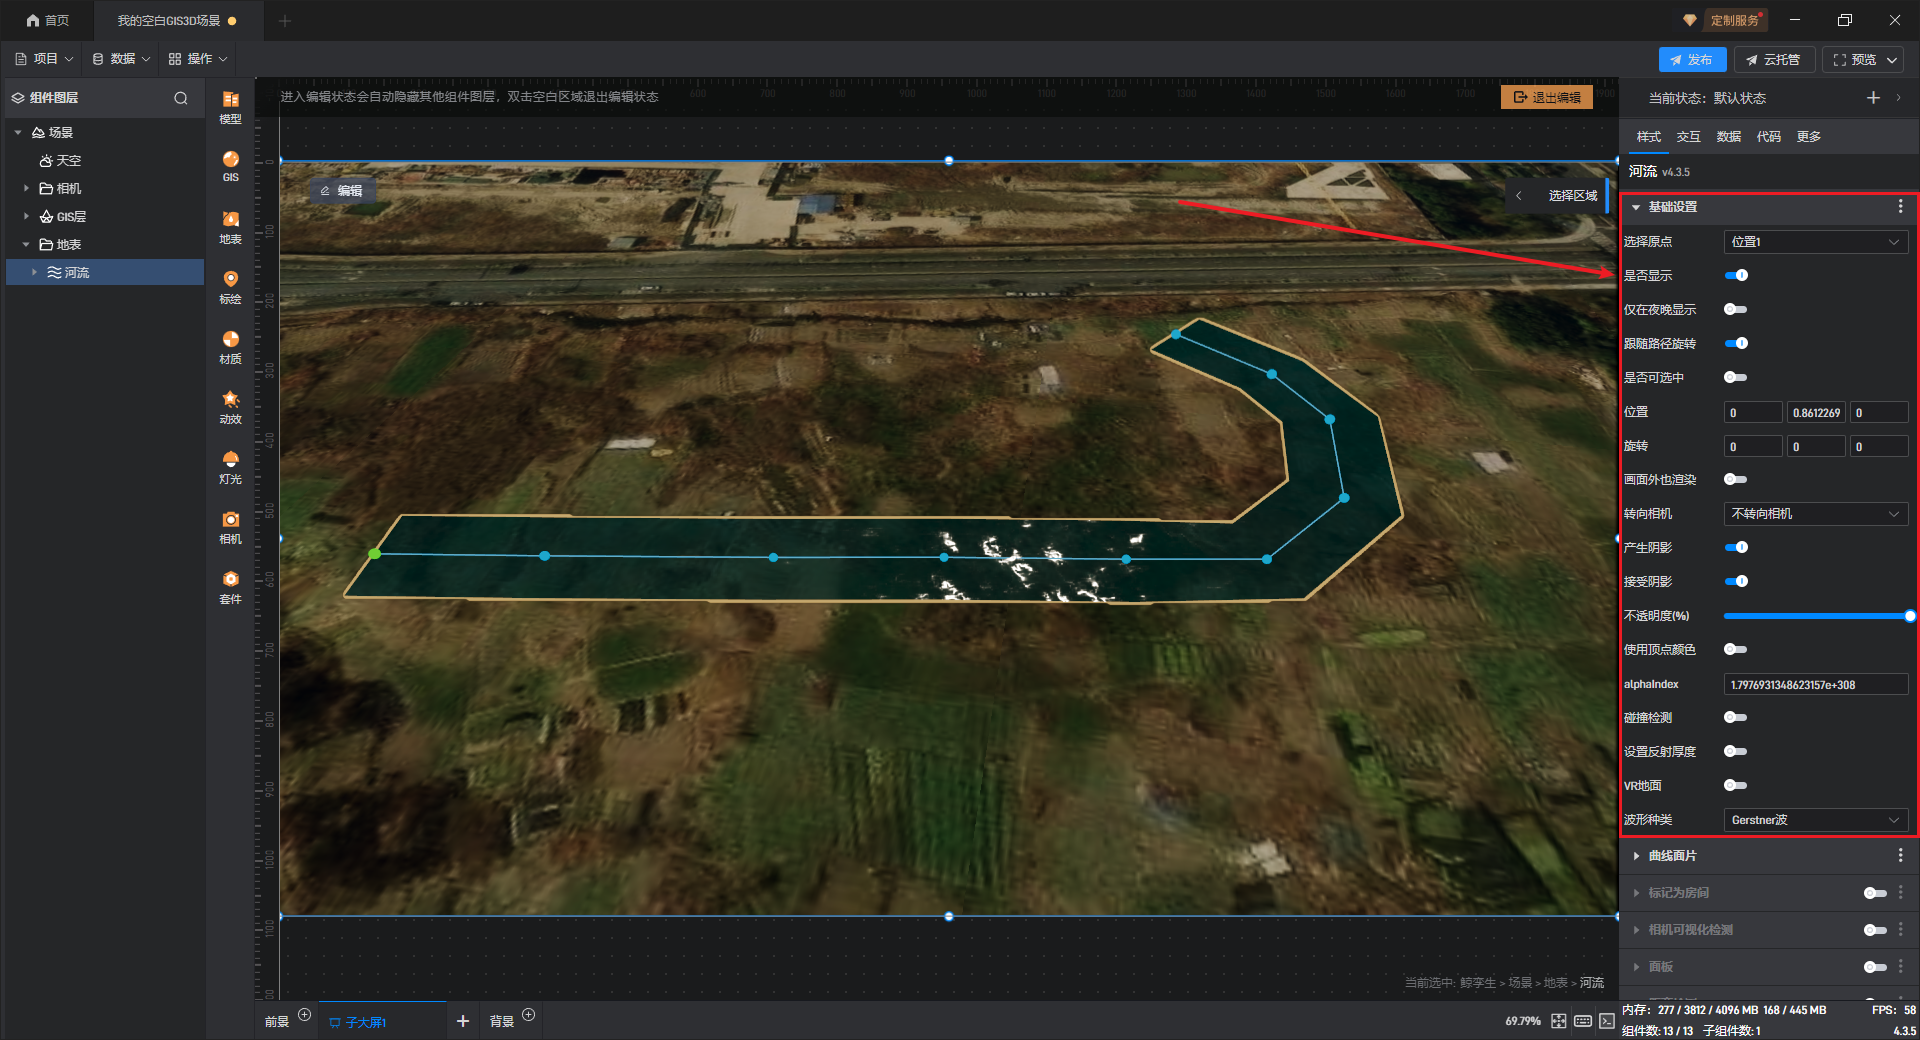1920x1040 pixels.
Task: Adjust the 不透明度(%) opacity slider
Action: [1816, 616]
